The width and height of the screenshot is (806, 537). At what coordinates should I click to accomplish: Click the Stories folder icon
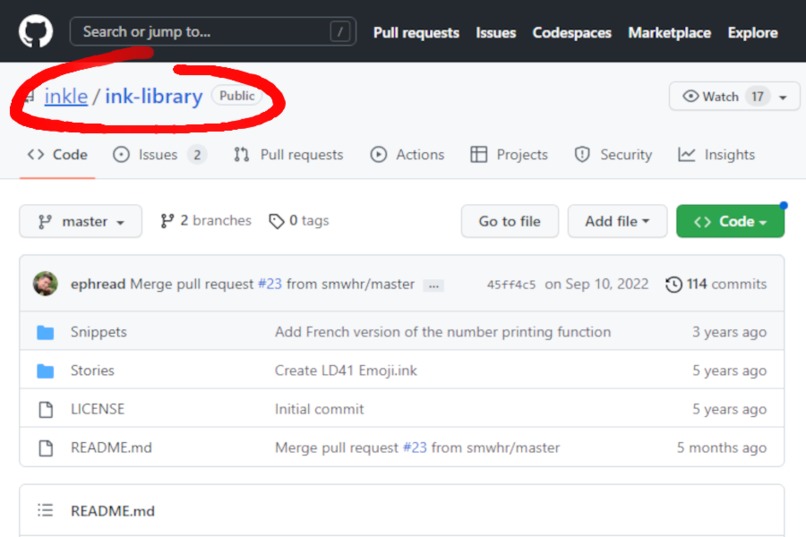(x=45, y=371)
